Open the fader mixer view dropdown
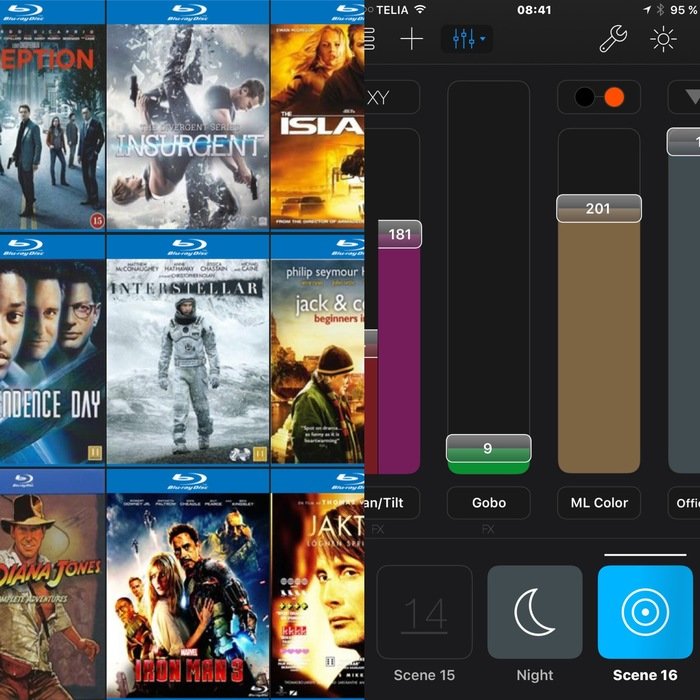Image resolution: width=700 pixels, height=700 pixels. pyautogui.click(x=467, y=39)
